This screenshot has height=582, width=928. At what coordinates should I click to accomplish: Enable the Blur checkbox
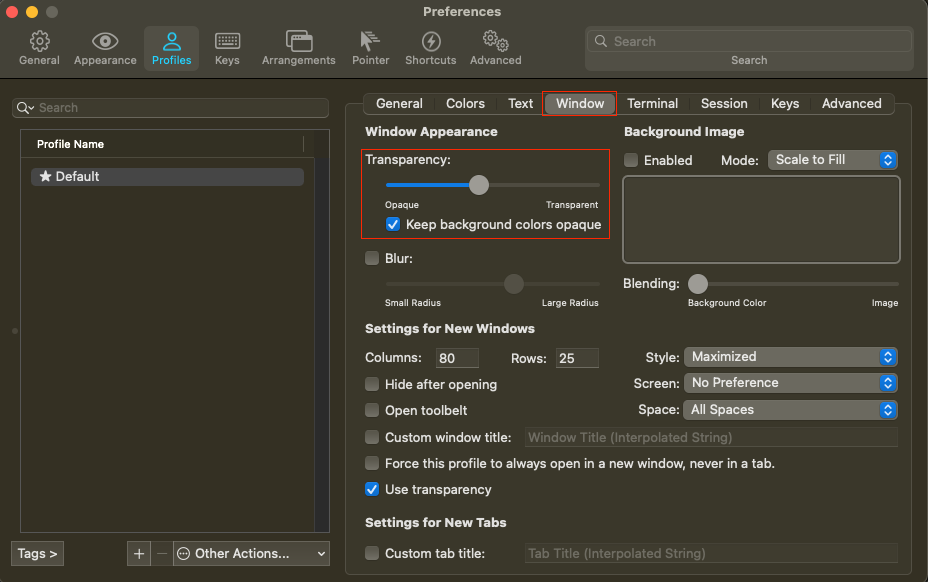pos(372,258)
